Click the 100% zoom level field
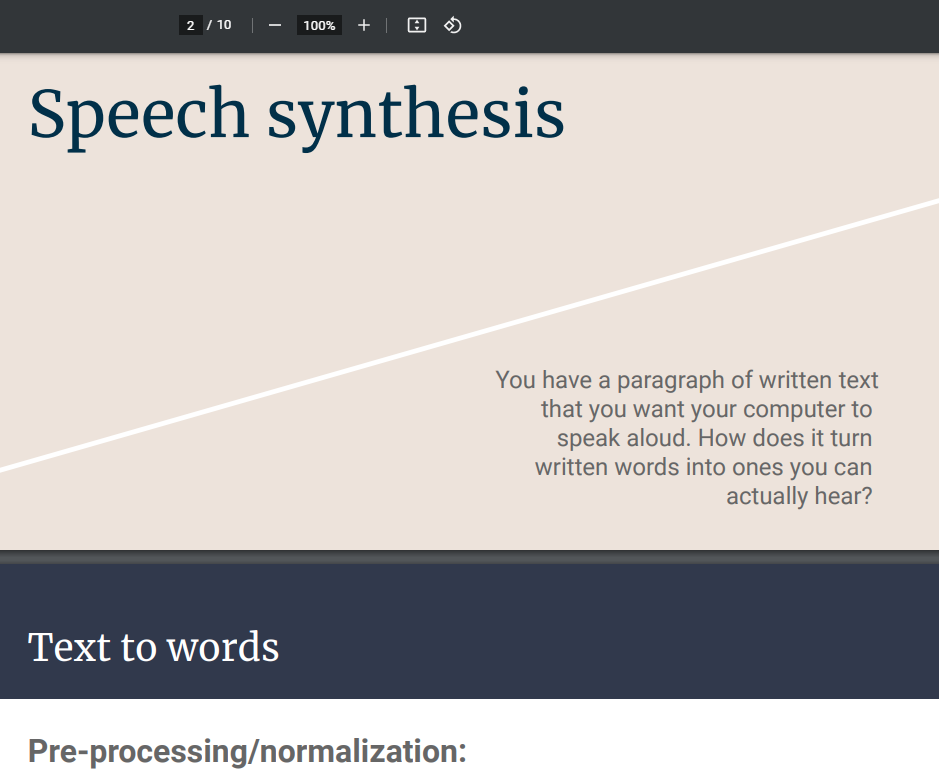Screen dimensions: 939x781 pos(319,25)
